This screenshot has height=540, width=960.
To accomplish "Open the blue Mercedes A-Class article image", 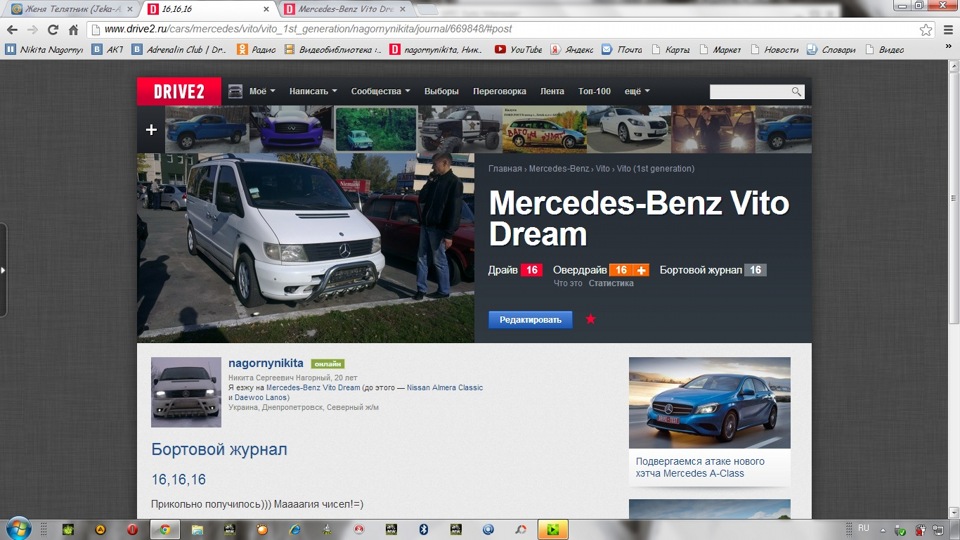I will (x=710, y=403).
